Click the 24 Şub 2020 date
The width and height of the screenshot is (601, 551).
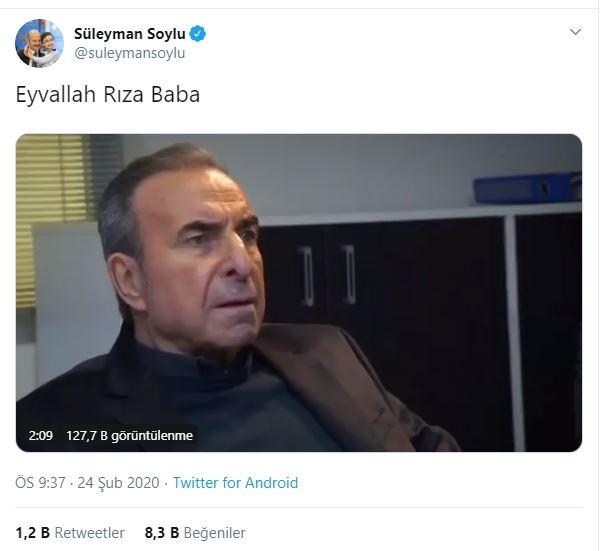118,483
